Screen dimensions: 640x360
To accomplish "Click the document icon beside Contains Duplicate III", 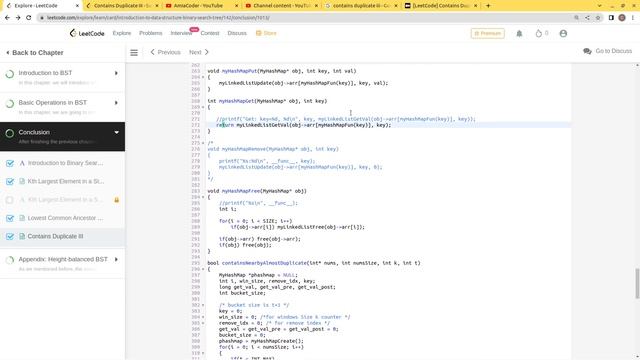I will pos(22,236).
